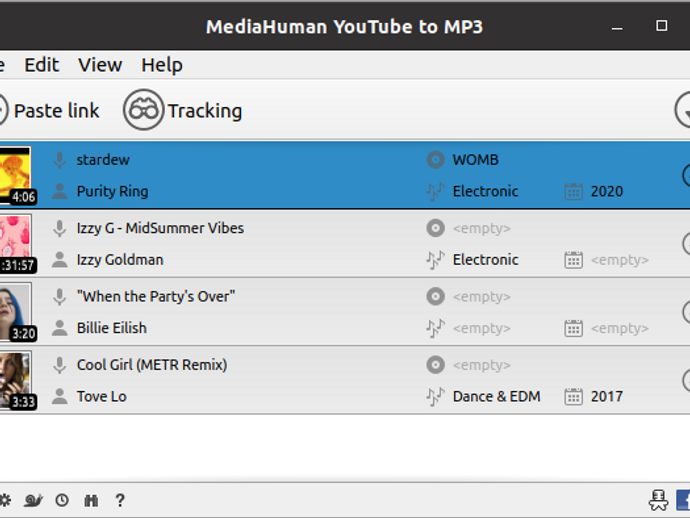Screen dimensions: 690x518
Task: Click the title 'Cool Girl (METR Remix)'
Action: click(152, 365)
